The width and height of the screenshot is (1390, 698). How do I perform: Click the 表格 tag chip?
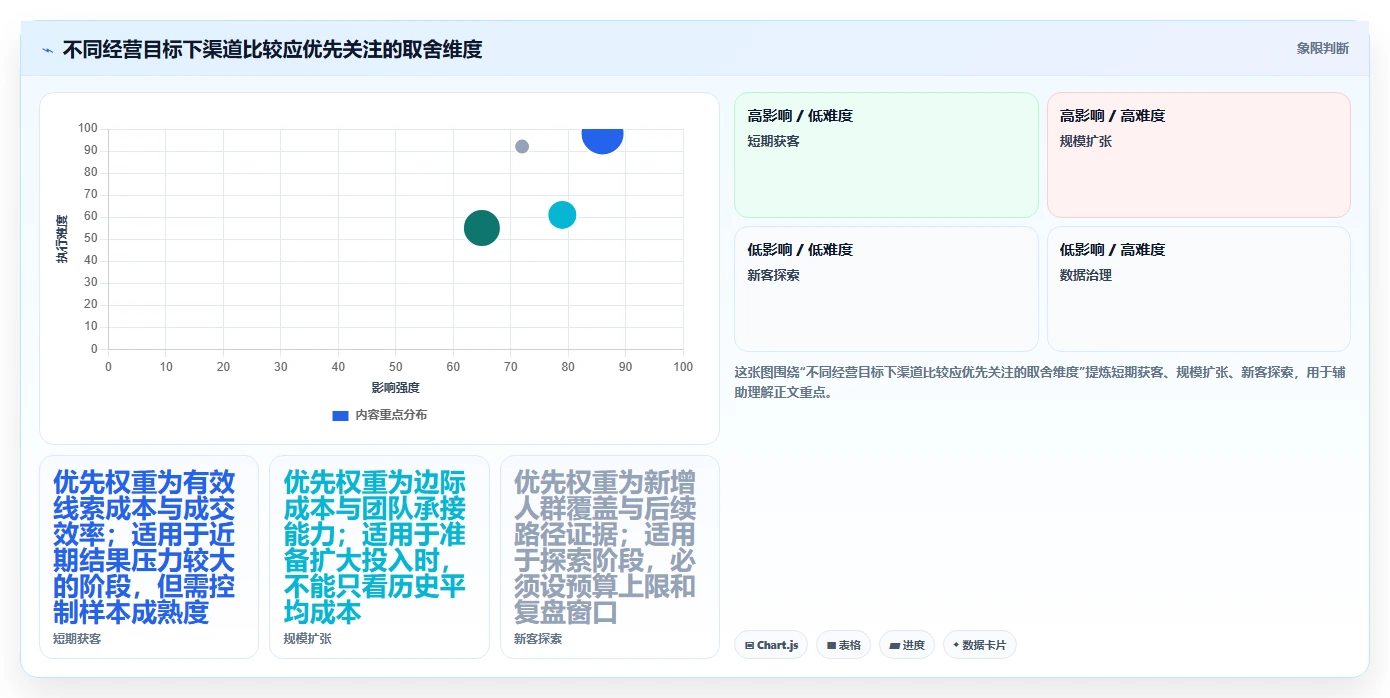[844, 645]
